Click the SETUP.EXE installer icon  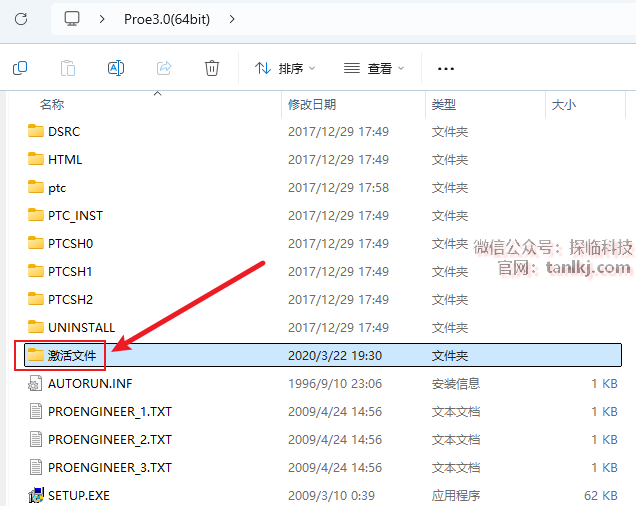click(x=36, y=495)
